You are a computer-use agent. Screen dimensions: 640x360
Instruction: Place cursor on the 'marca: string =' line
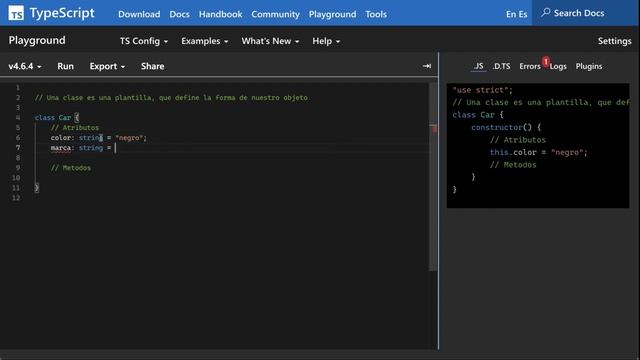click(x=81, y=148)
